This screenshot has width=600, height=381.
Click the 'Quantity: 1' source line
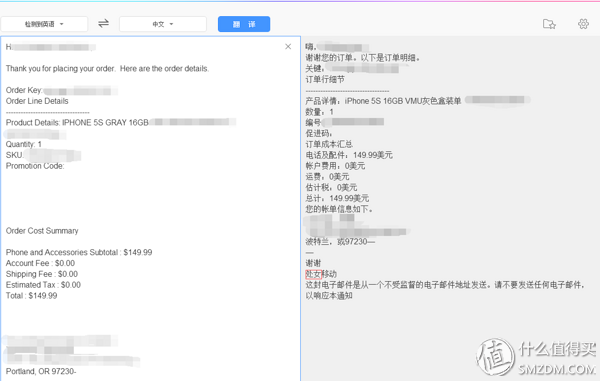(23, 144)
